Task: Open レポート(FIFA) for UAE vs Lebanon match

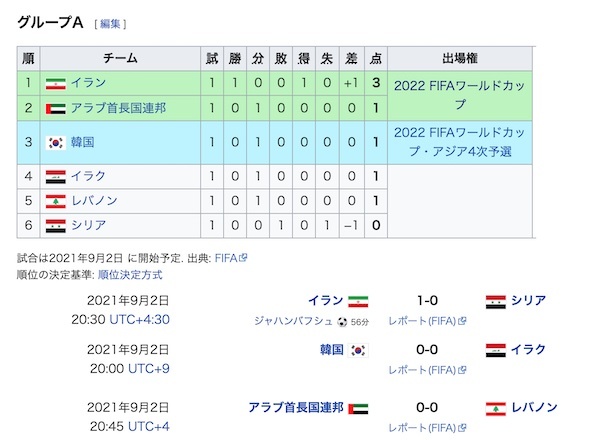Action: tap(422, 428)
